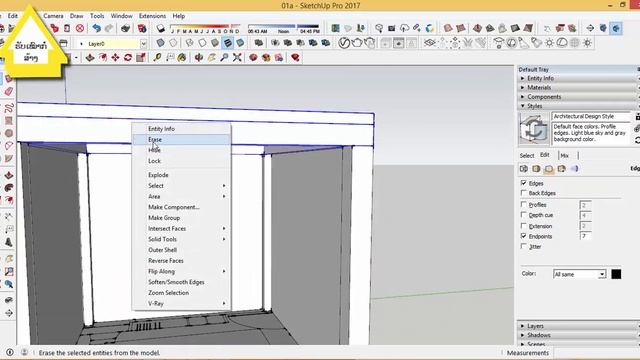640x360 pixels.
Task: Choose Entity Info from context menu
Action: pyautogui.click(x=182, y=129)
